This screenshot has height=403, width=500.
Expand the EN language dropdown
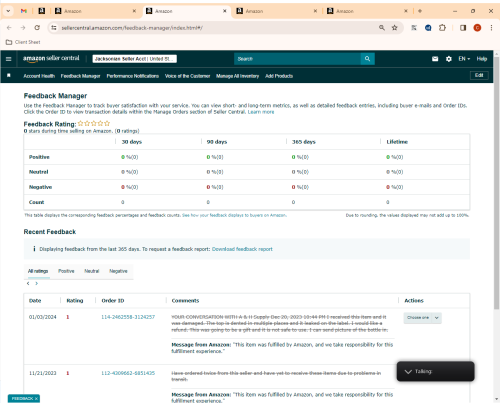point(464,59)
